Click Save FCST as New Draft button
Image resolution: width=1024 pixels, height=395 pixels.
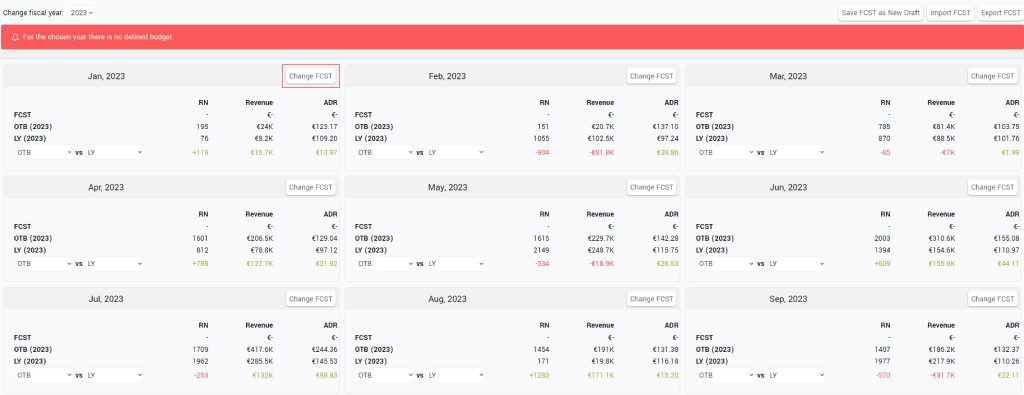coord(880,13)
